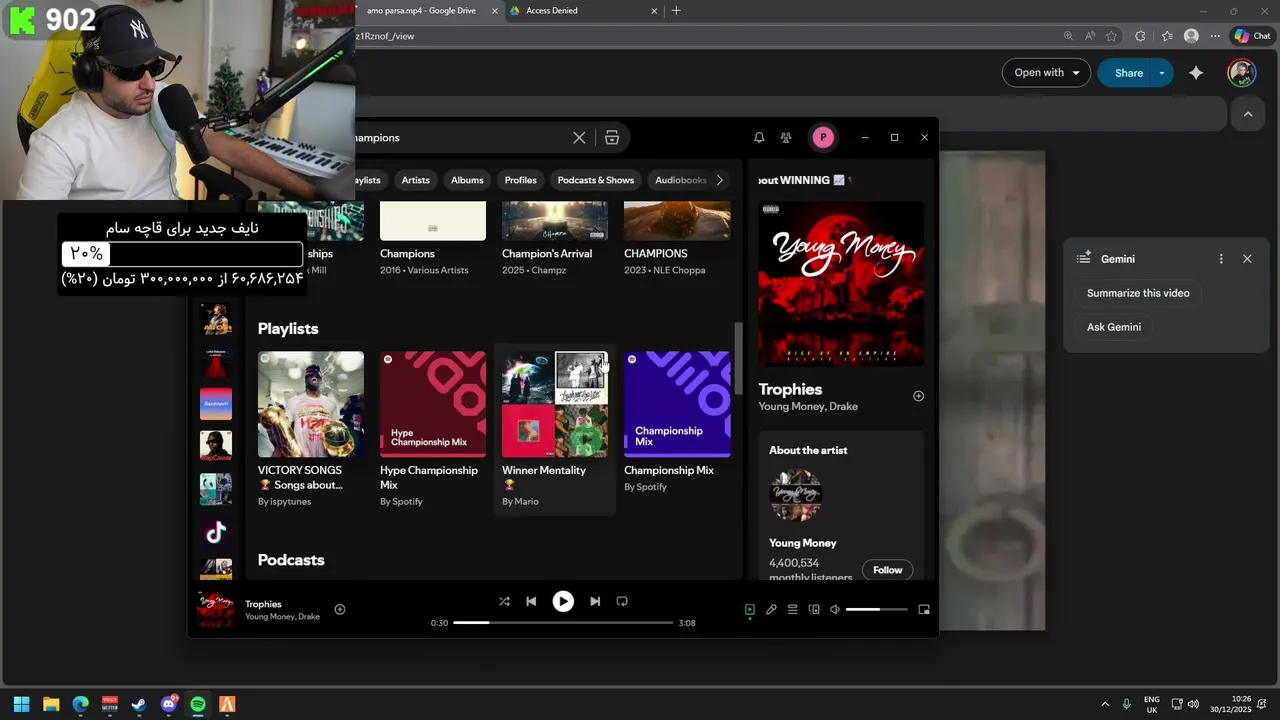Viewport: 1280px width, 720px height.
Task: Add Trophies to library in side panel
Action: coord(919,396)
